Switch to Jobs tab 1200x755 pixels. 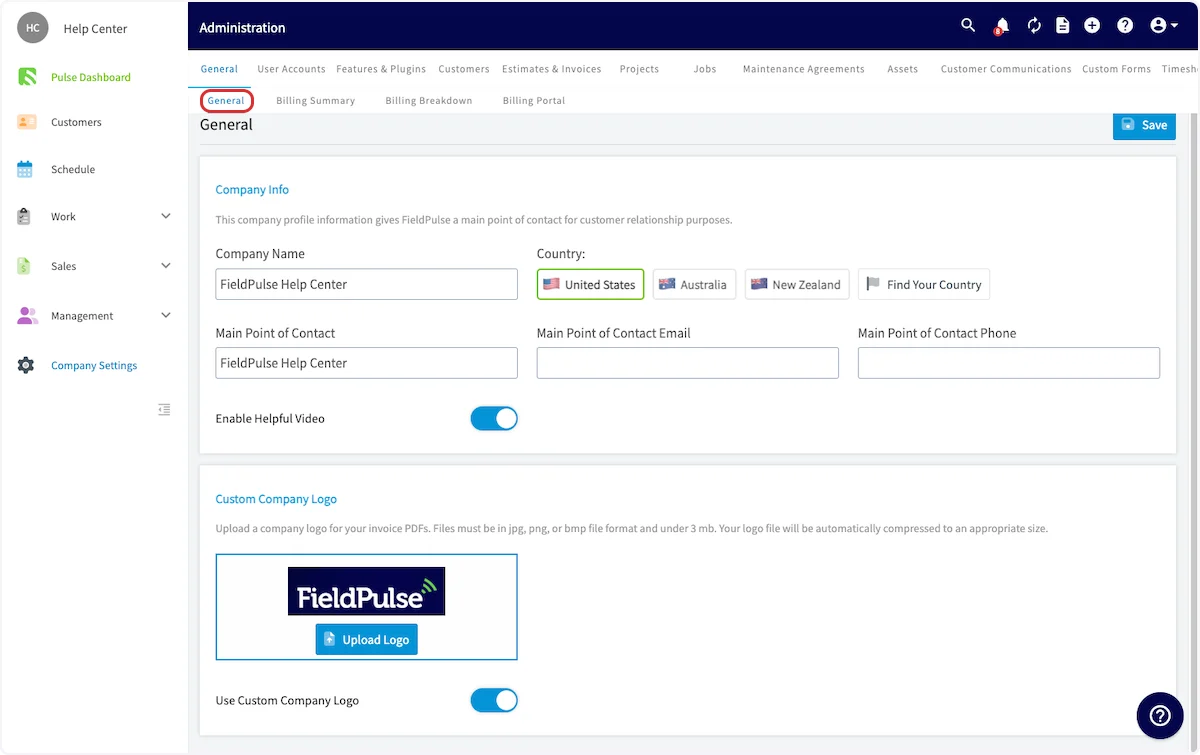(705, 69)
